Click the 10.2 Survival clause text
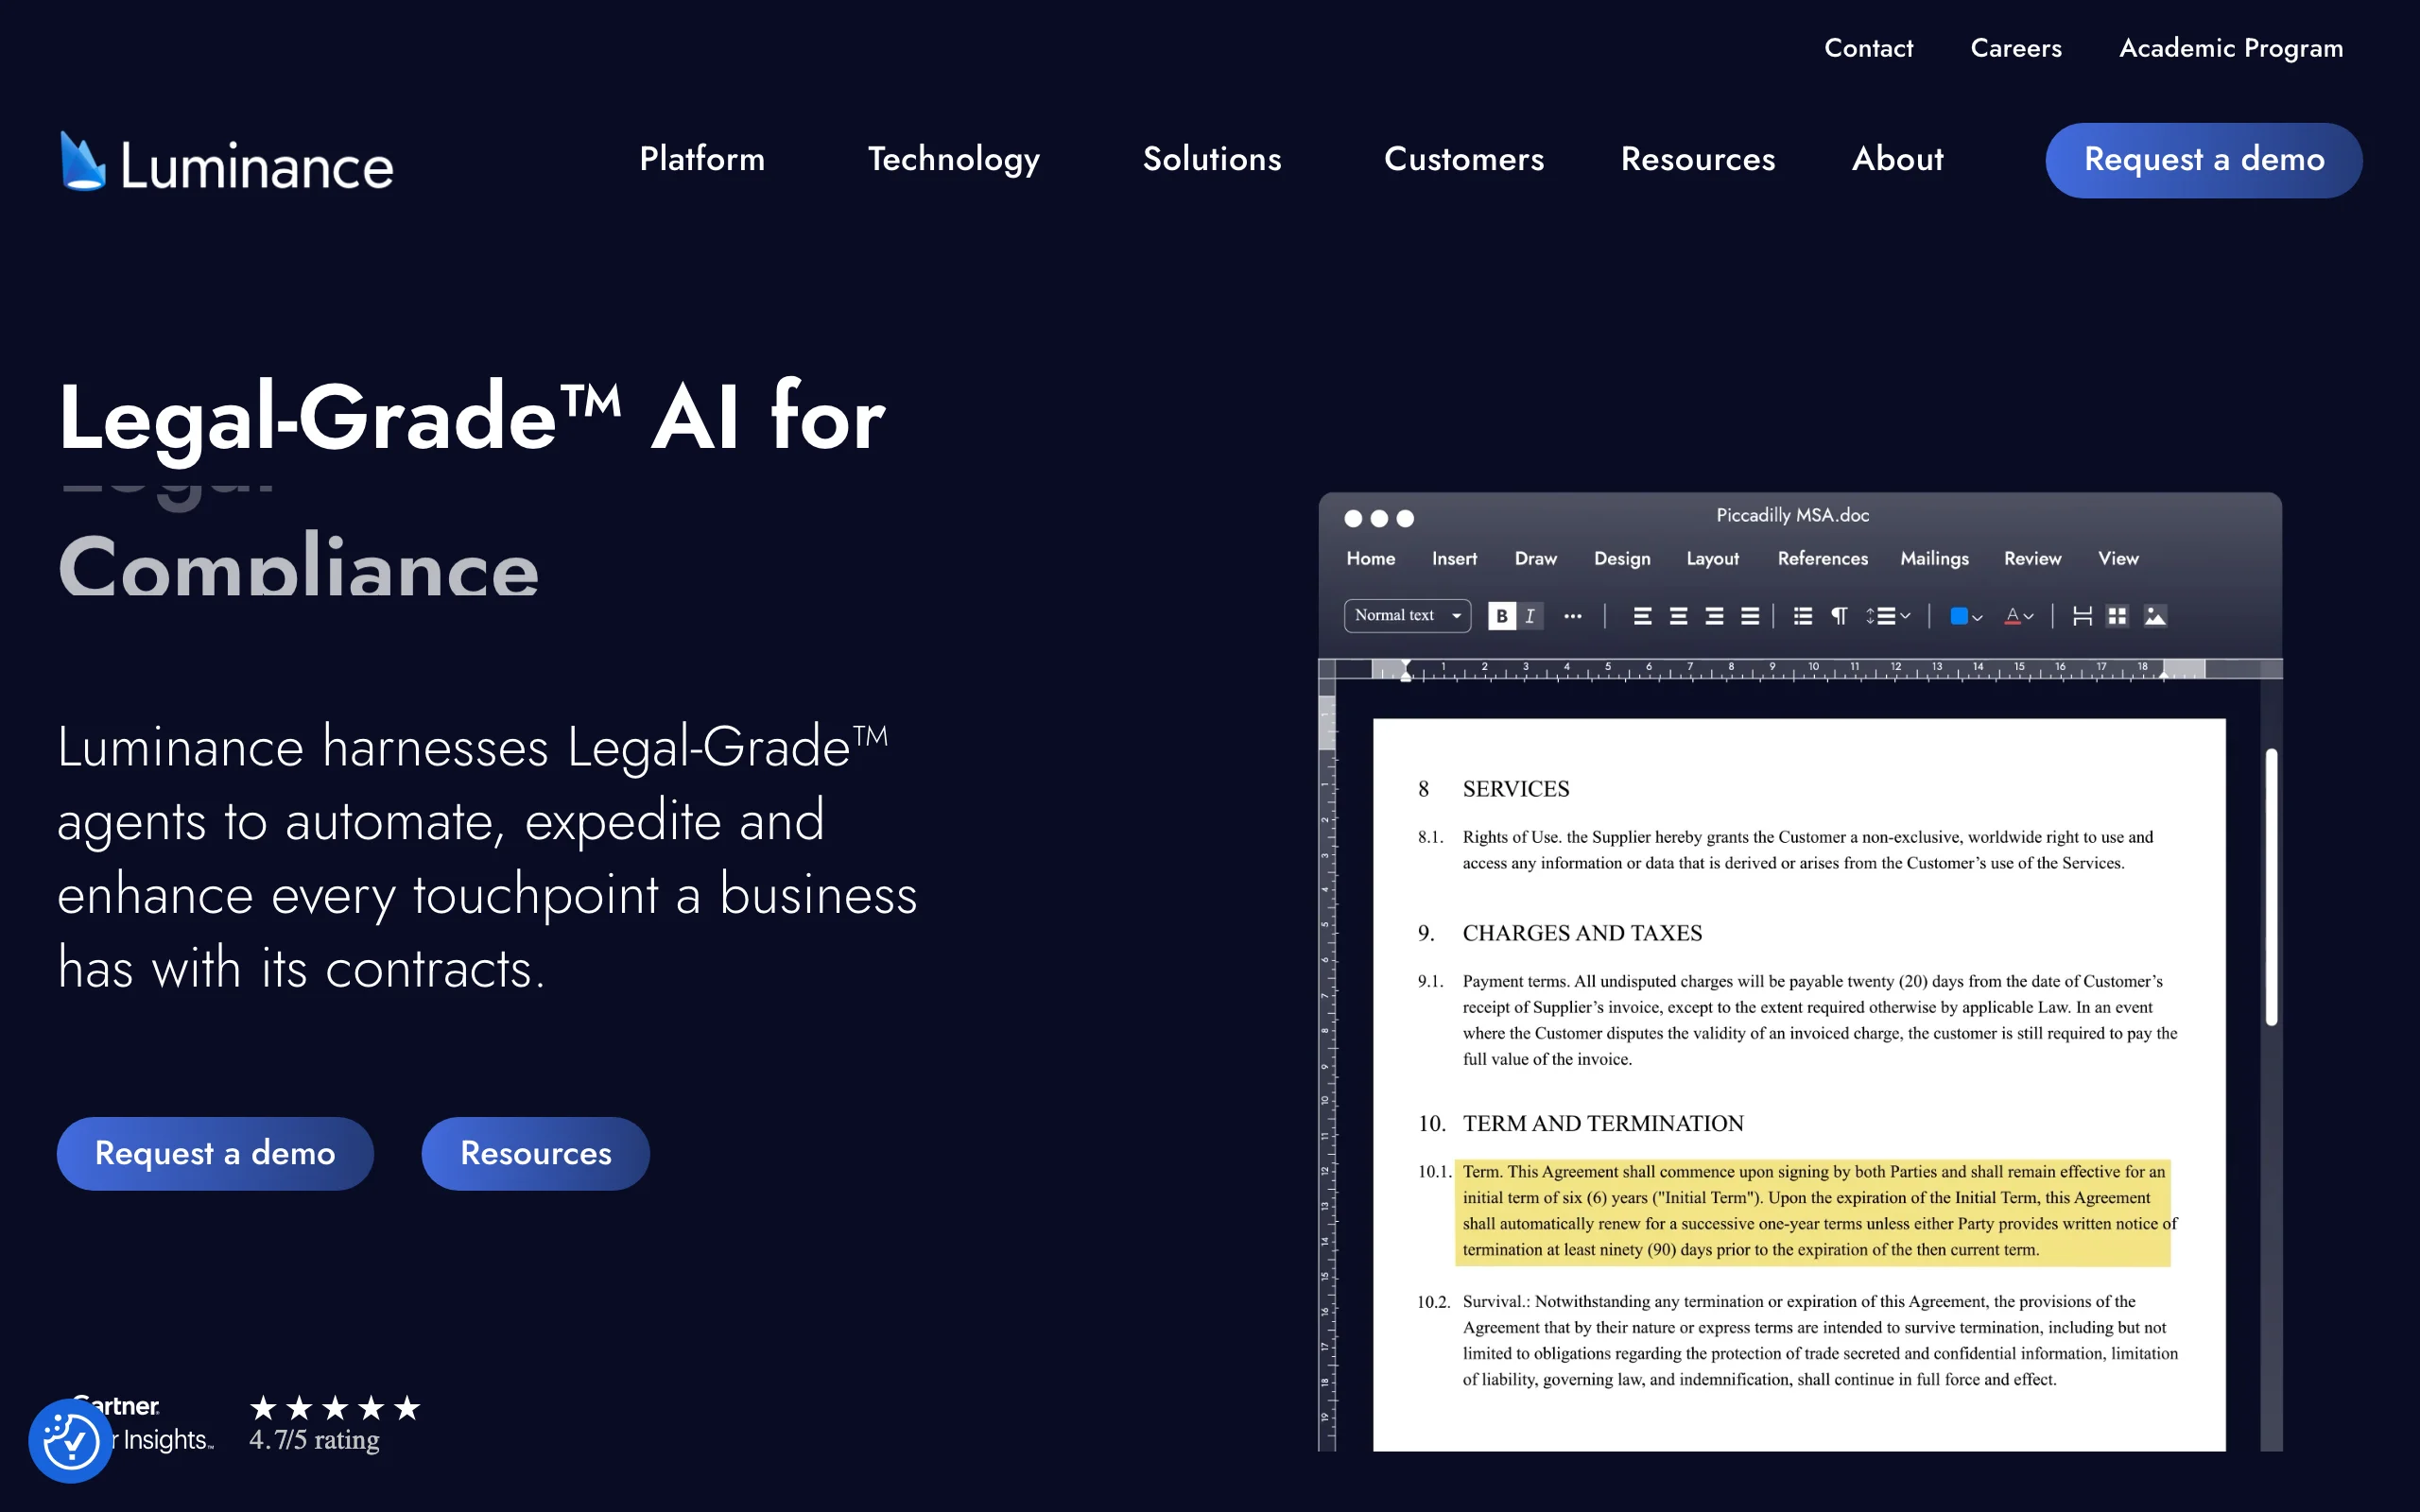Viewport: 2420px width, 1512px height. [x=1820, y=1340]
